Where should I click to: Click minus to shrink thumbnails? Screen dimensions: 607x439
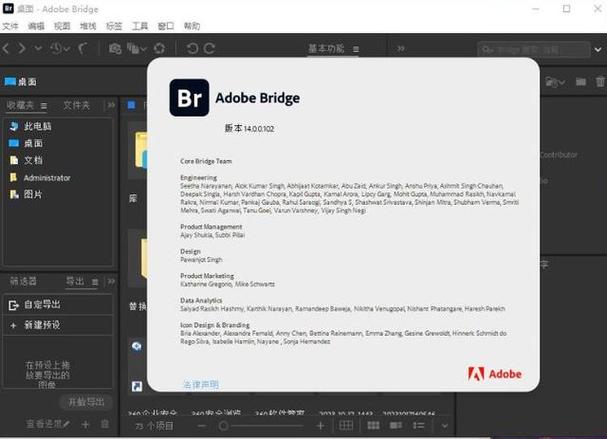[x=202, y=426]
